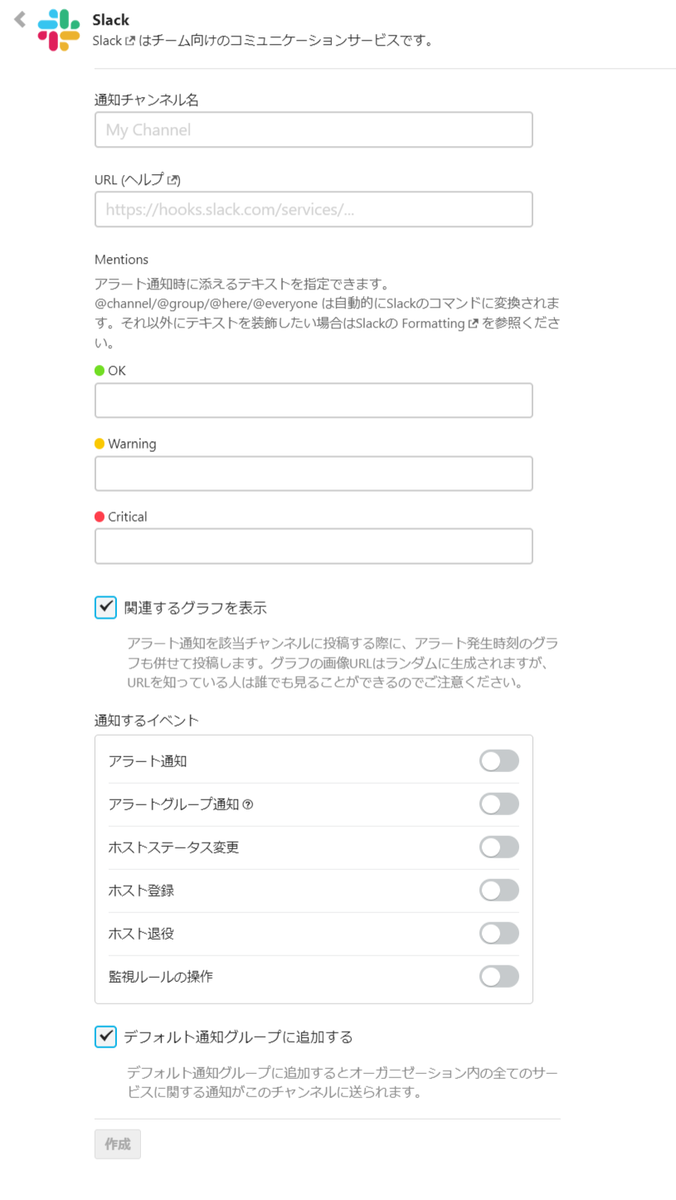
Task: Enable the アラートグループ通知 toggle
Action: 499,804
